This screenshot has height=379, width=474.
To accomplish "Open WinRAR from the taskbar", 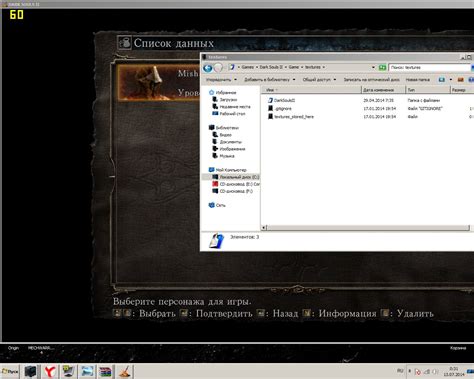I will pyautogui.click(x=105, y=371).
